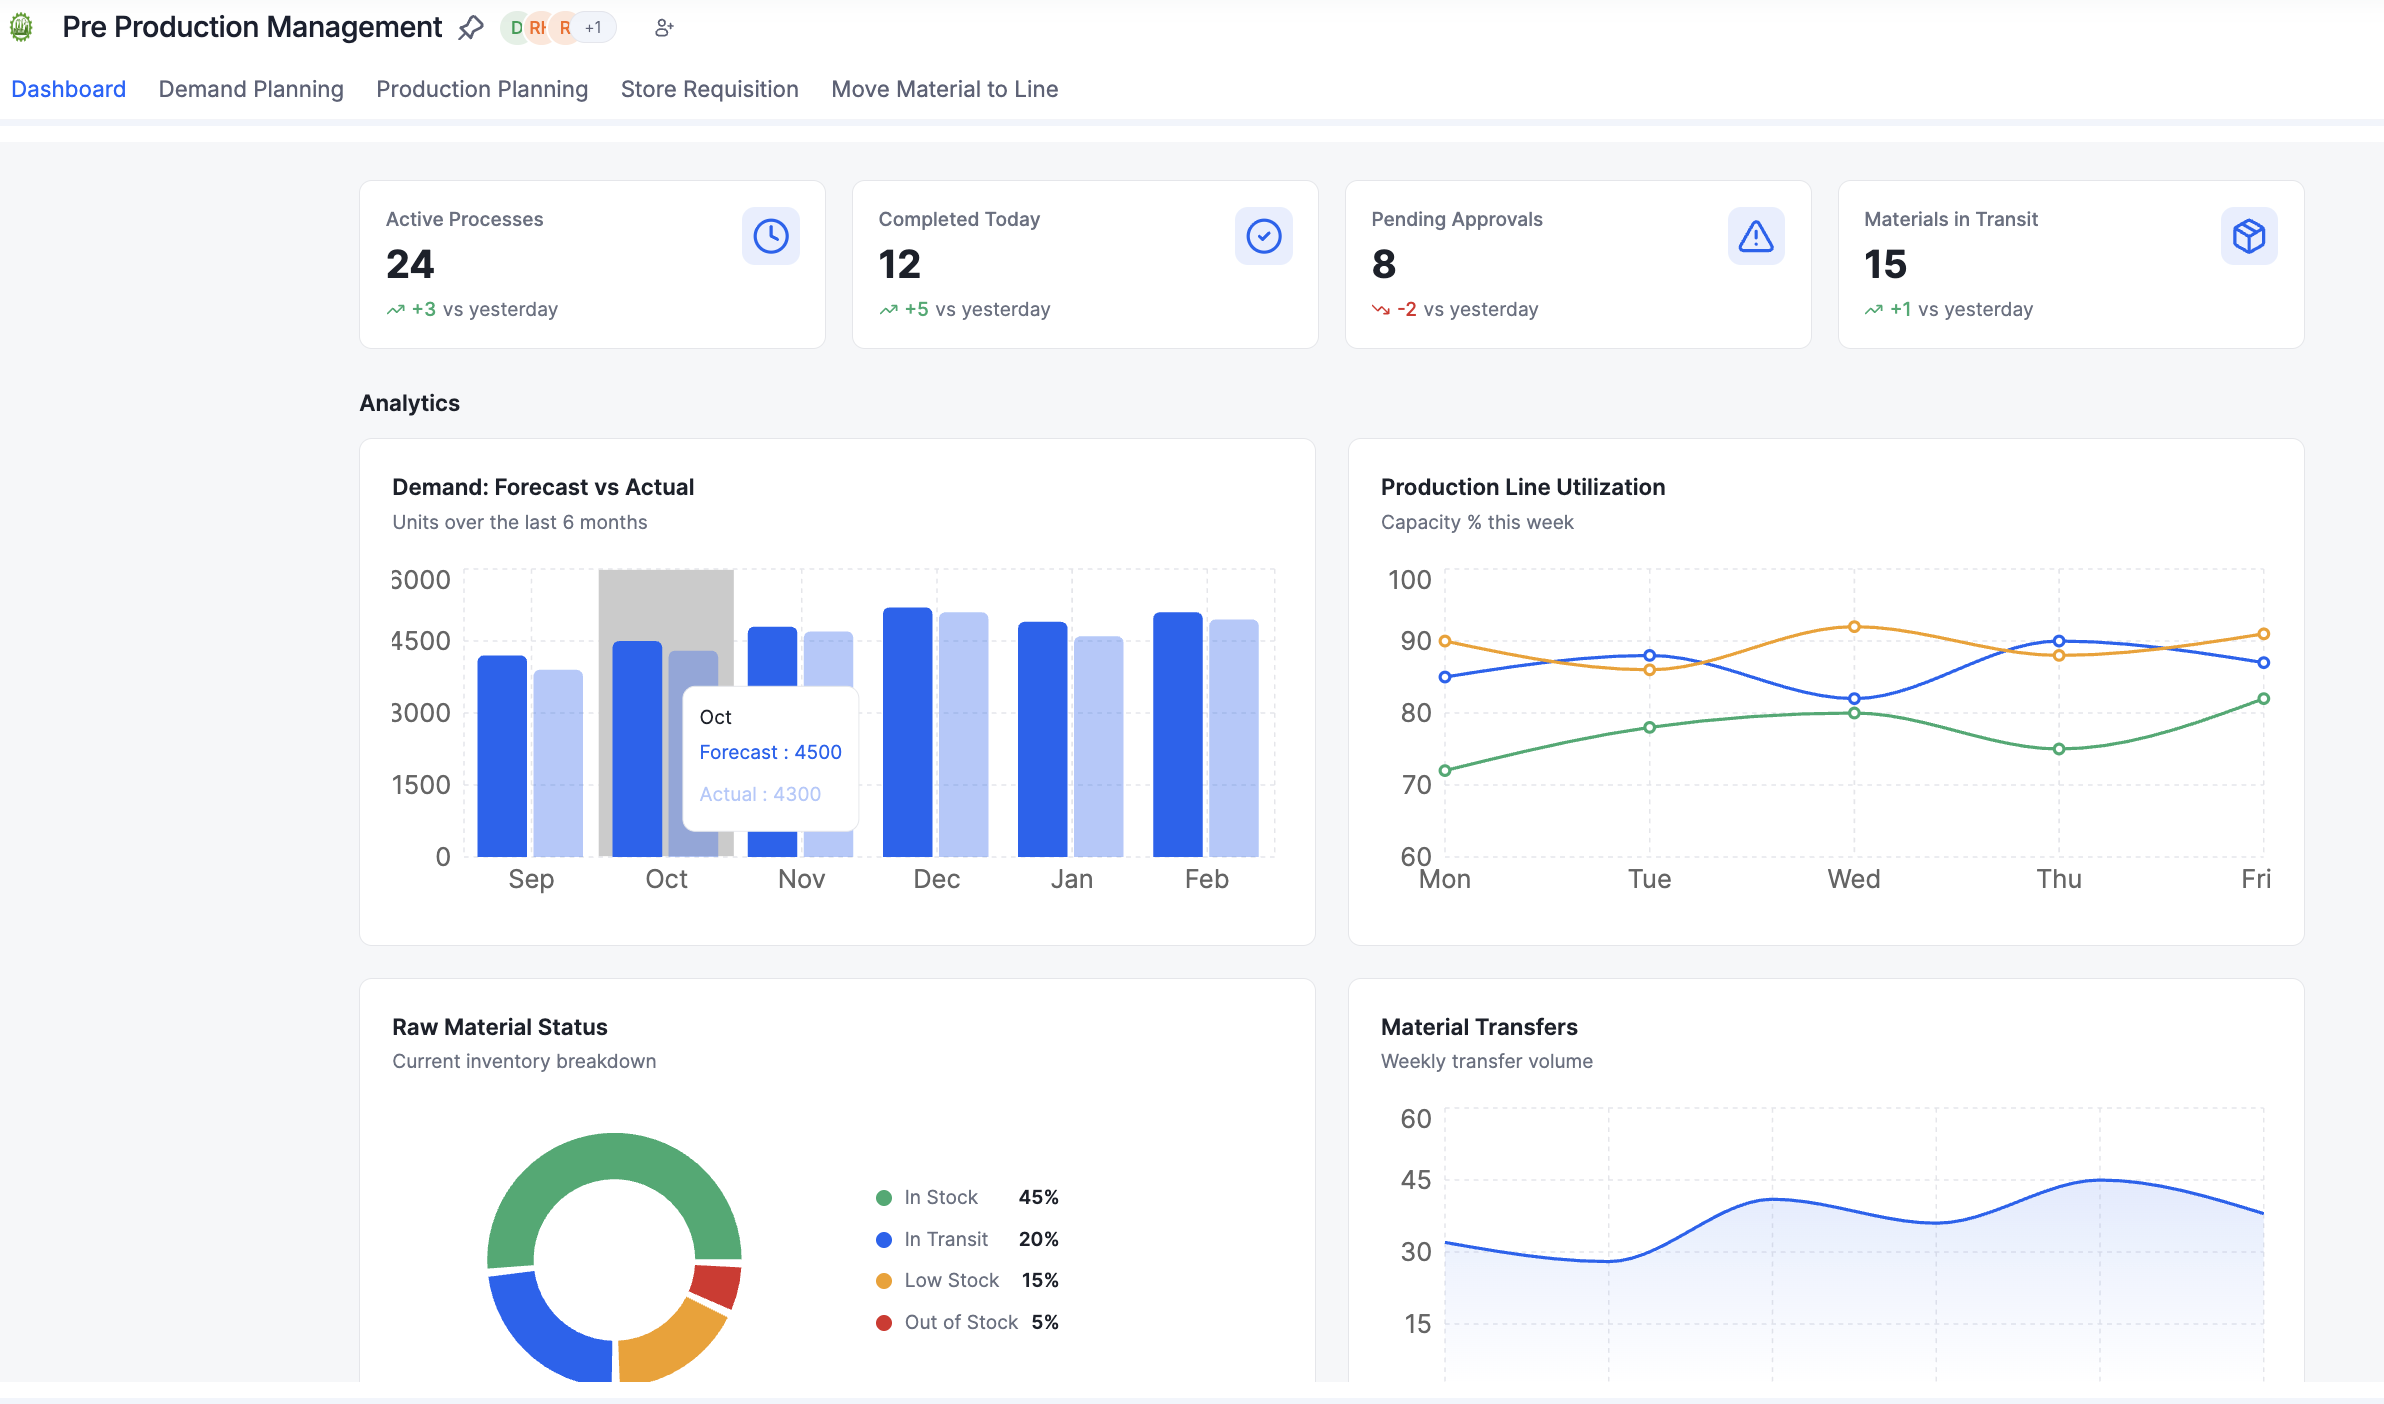Click the Dashboard tab
The width and height of the screenshot is (2384, 1404).
click(68, 89)
